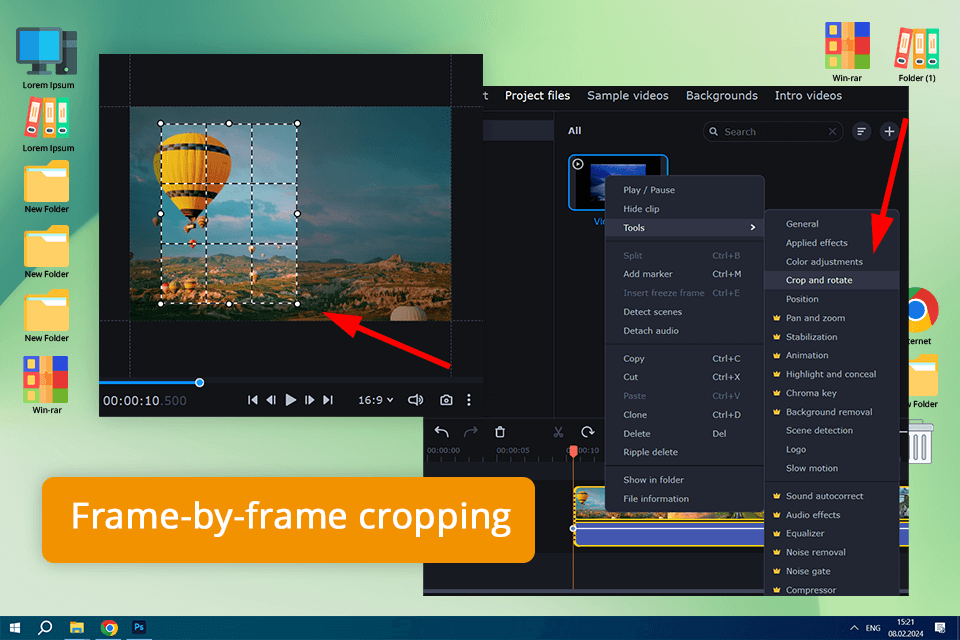Open the player's three-dot more menu
Viewport: 960px width, 640px height.
(x=469, y=400)
